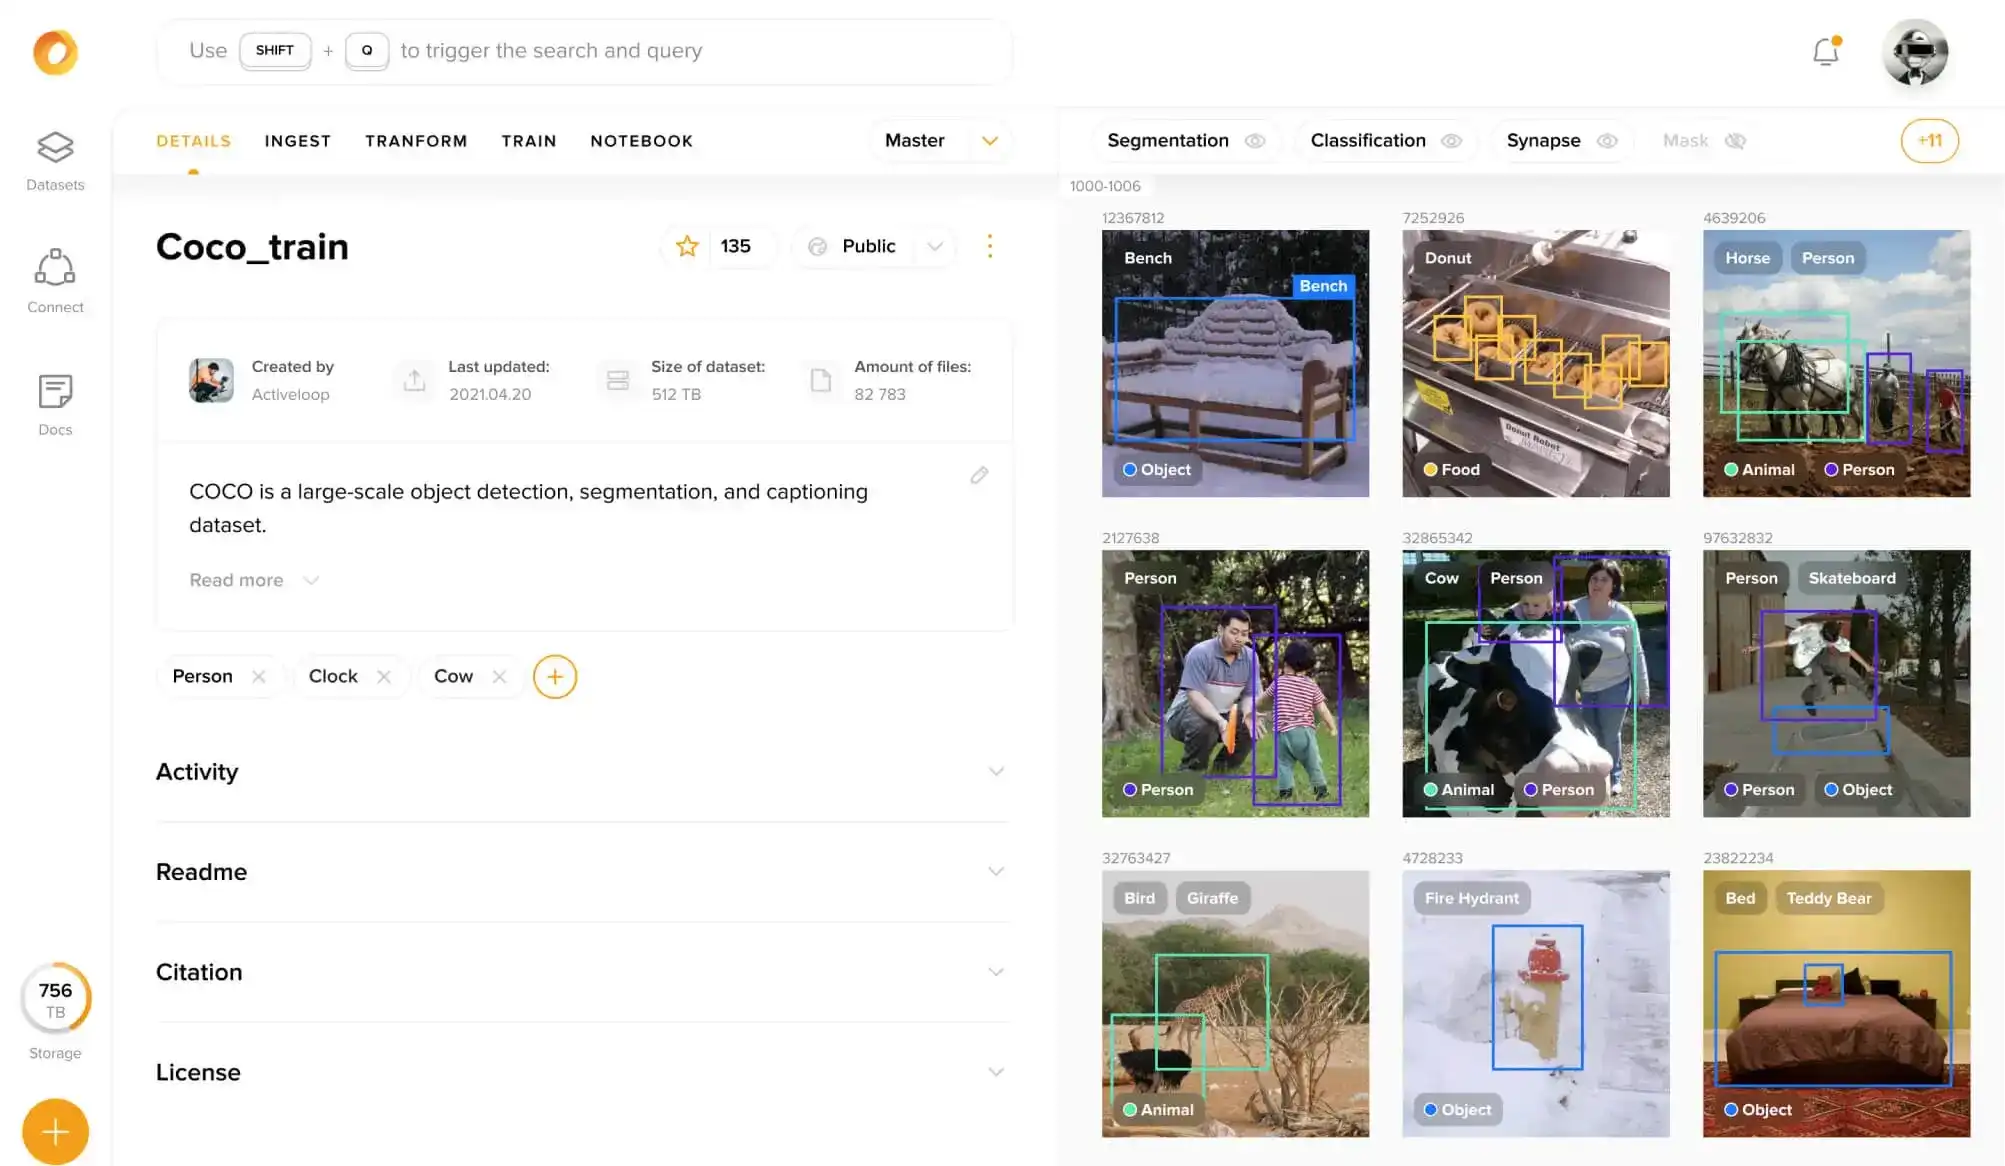Click the Activeloop logo
This screenshot has width=2005, height=1166.
click(56, 51)
